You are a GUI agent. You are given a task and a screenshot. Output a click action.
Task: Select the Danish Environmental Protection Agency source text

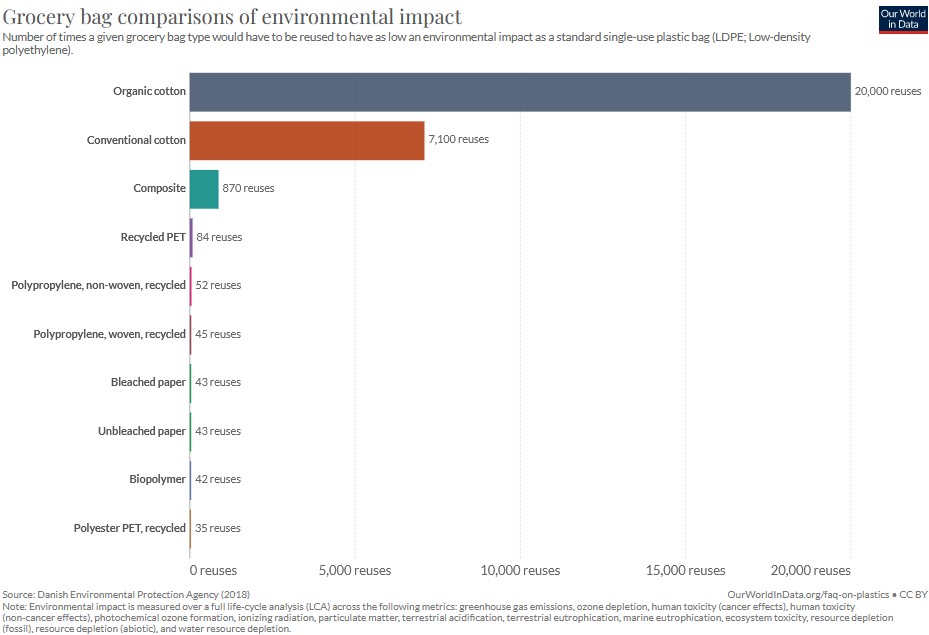coord(128,594)
